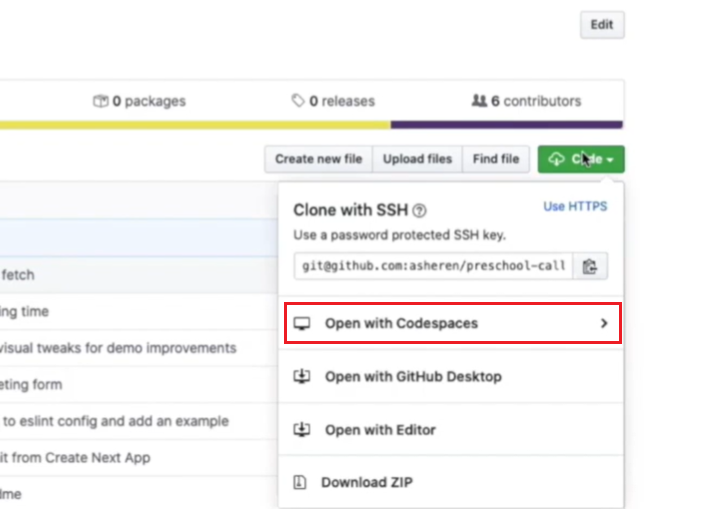Click Create new file button
This screenshot has width=719, height=509.
click(x=318, y=159)
